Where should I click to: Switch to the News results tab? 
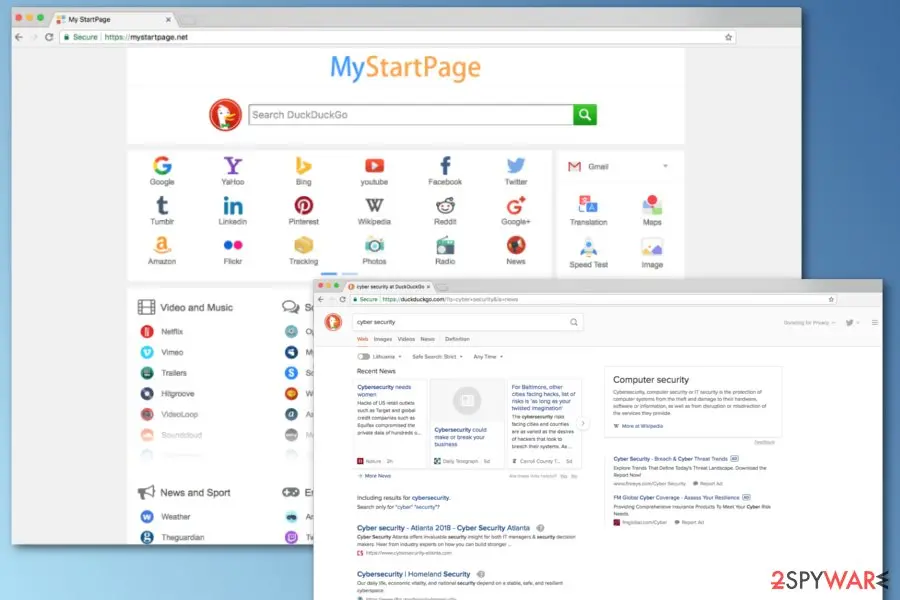(x=428, y=339)
